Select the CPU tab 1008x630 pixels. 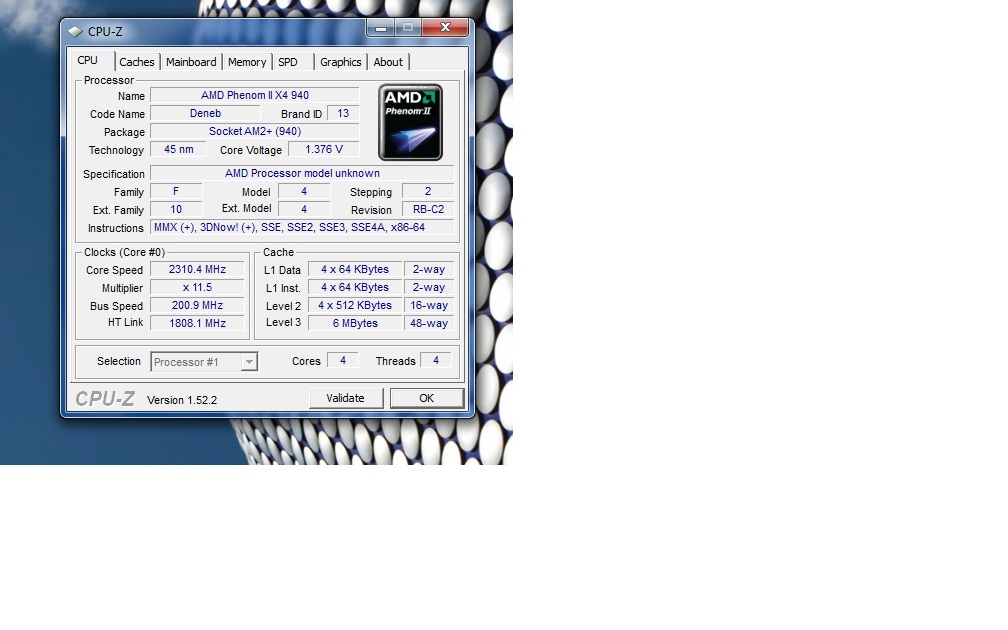click(x=87, y=60)
